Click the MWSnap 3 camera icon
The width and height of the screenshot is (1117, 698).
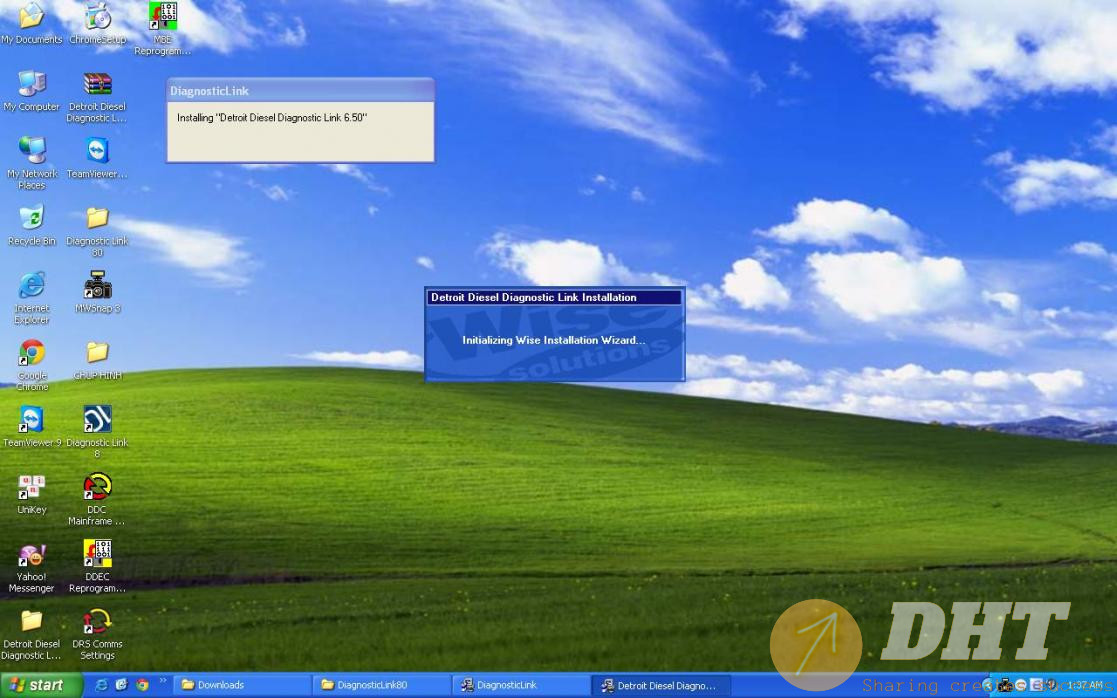click(97, 286)
